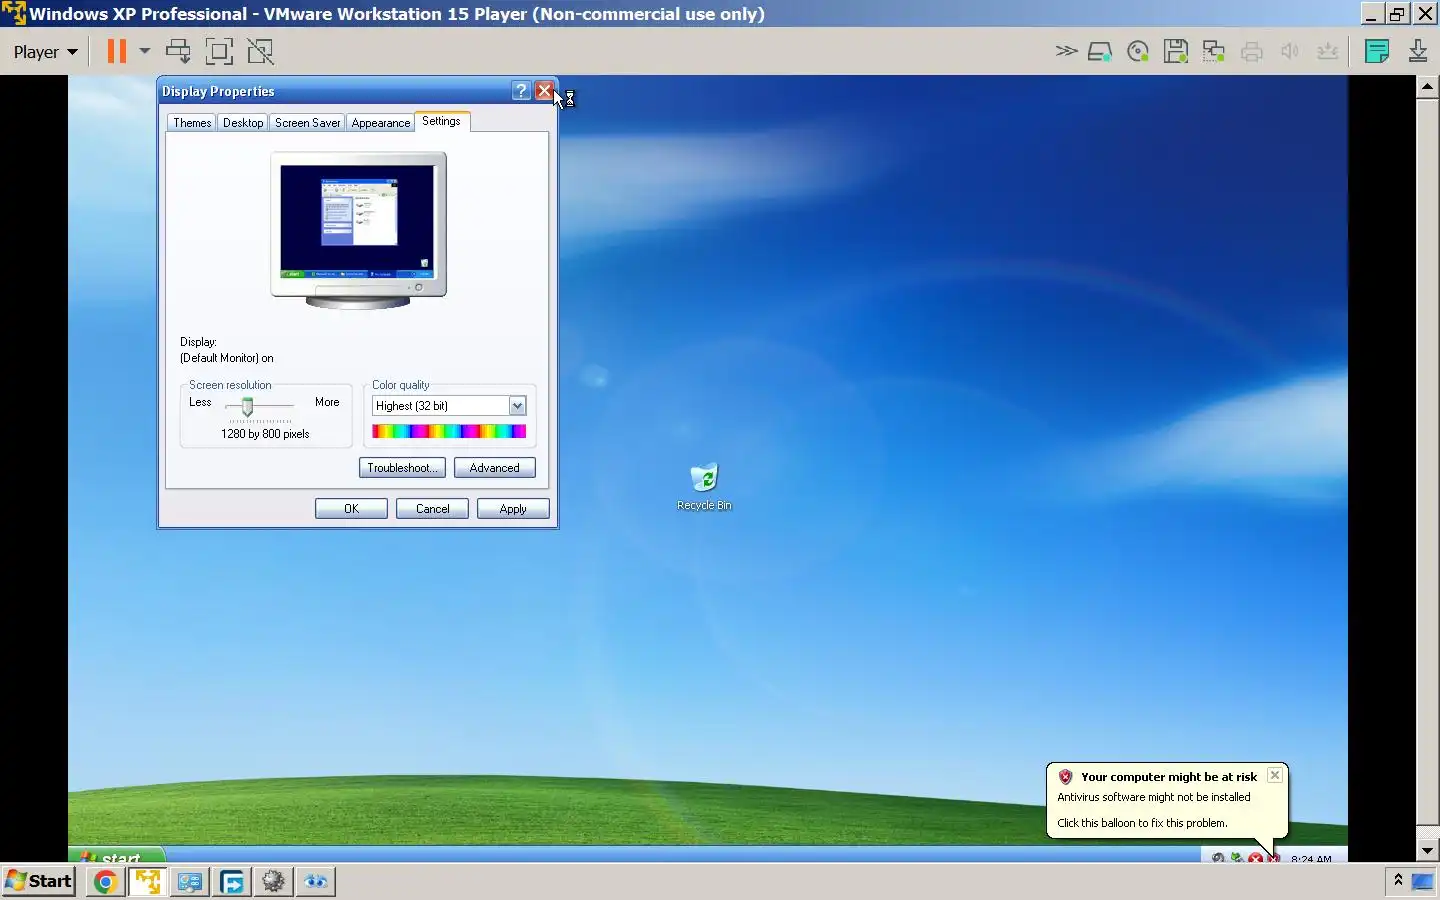Open the hard disk device icon
Screen dimensions: 1440x900
point(1100,52)
